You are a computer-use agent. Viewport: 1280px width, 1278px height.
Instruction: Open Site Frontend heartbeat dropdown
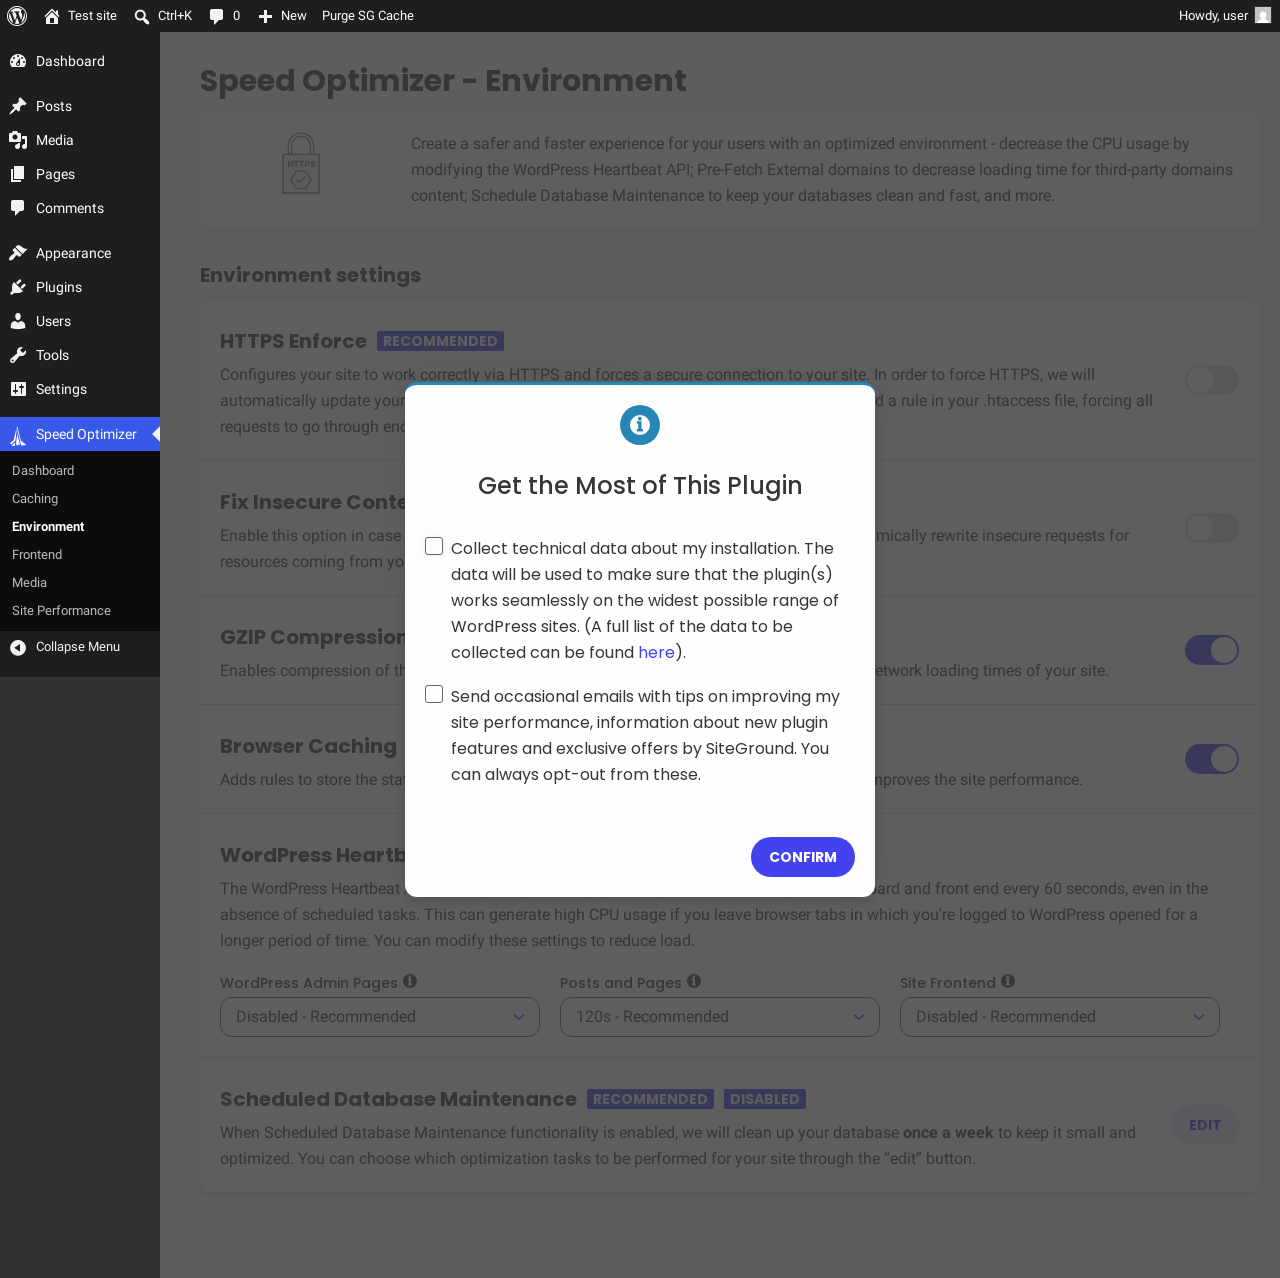(1060, 1017)
